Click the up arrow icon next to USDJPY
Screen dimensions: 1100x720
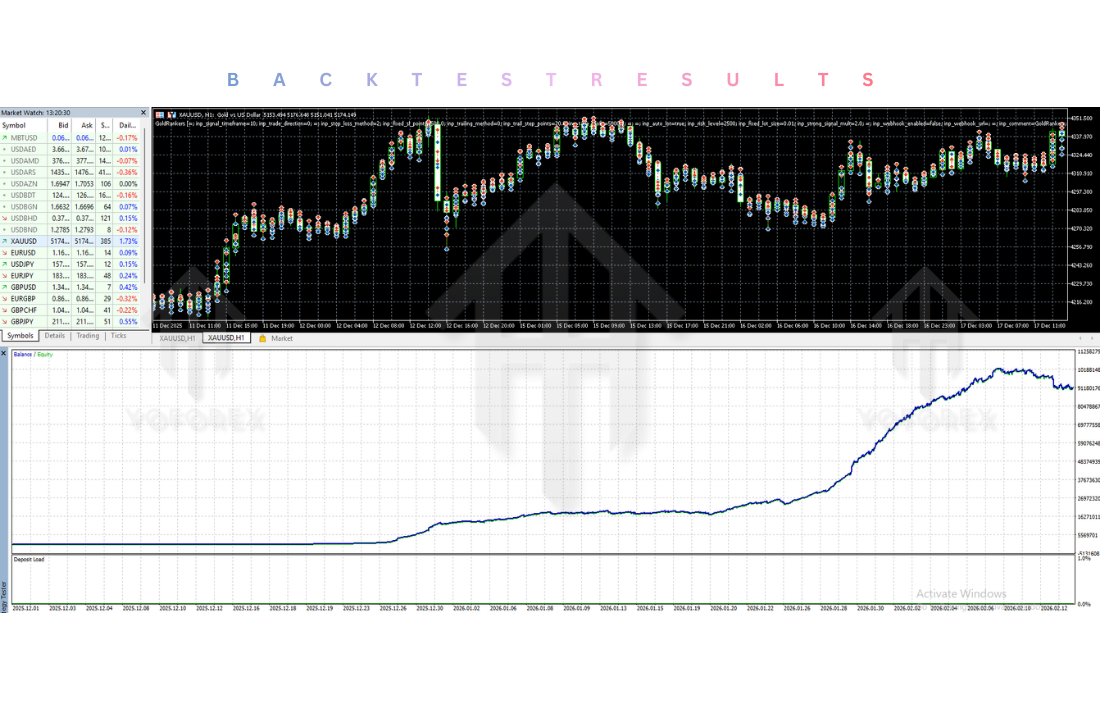5,264
